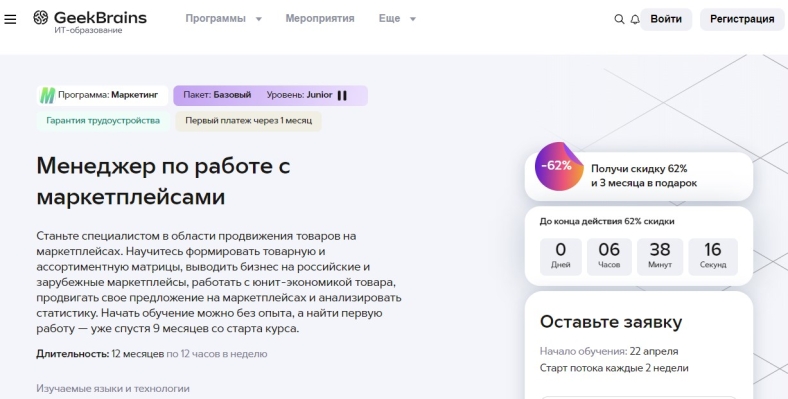Click the text До конца действия 62% скидки
788x399 pixels.
point(607,221)
